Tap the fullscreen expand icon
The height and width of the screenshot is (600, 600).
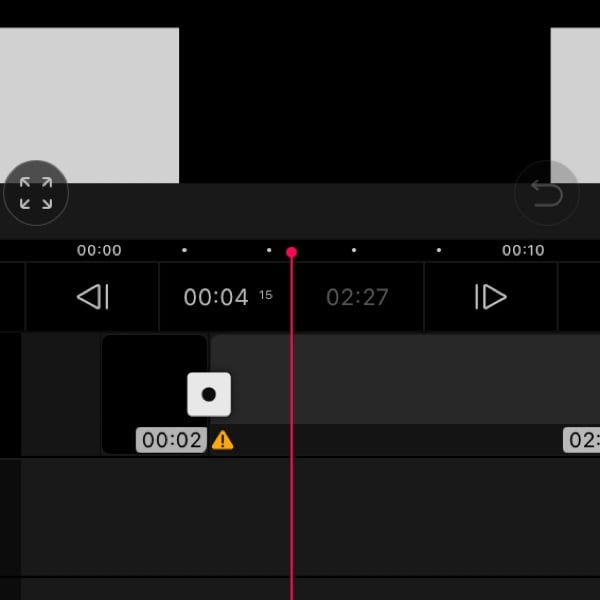point(36,193)
